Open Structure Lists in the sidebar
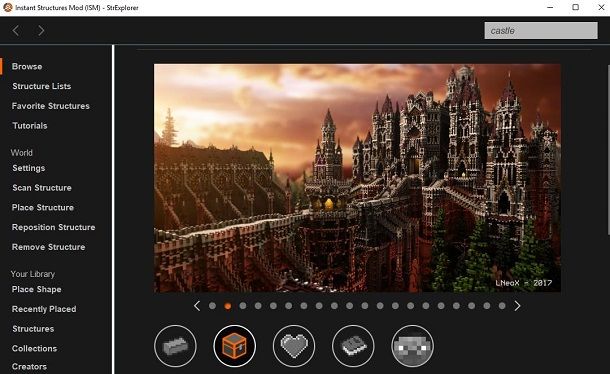Viewport: 610px width, 374px height. pos(42,86)
